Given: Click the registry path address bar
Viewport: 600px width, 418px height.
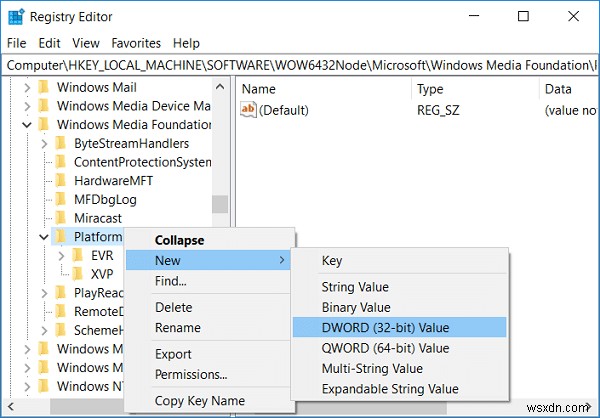Looking at the screenshot, I should (x=300, y=65).
